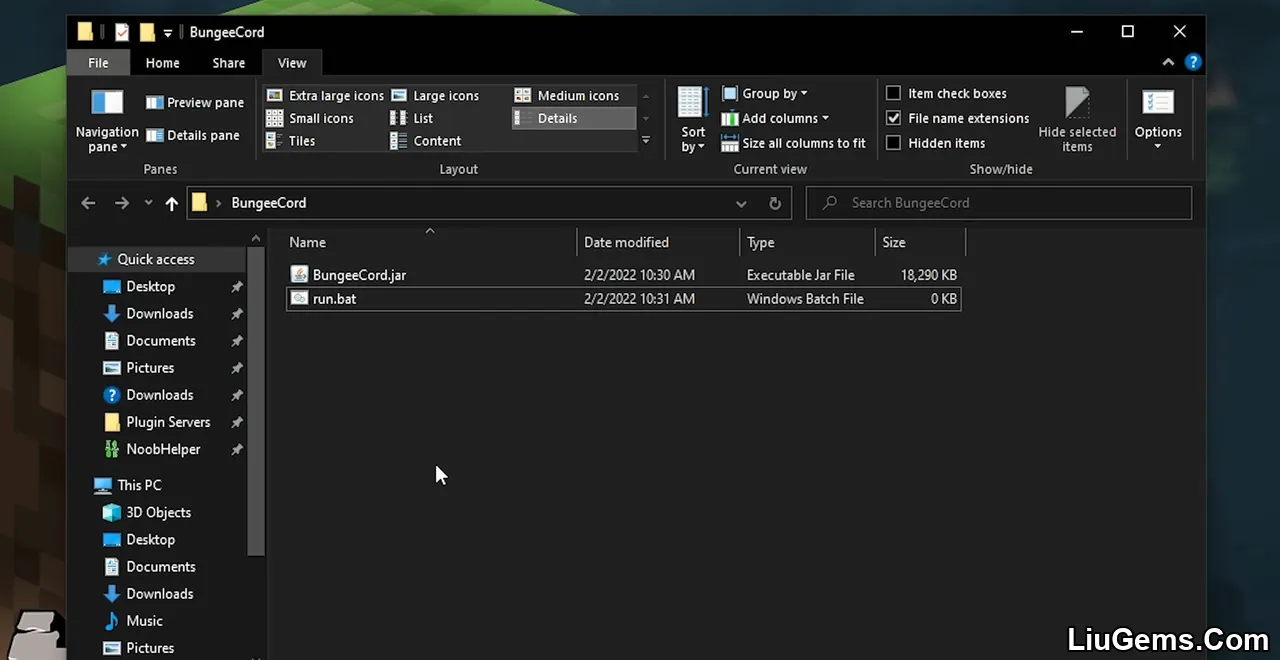Select List layout

point(412,118)
